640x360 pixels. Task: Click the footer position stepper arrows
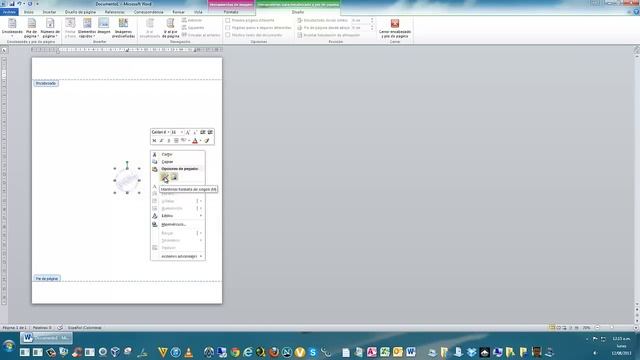coord(372,27)
